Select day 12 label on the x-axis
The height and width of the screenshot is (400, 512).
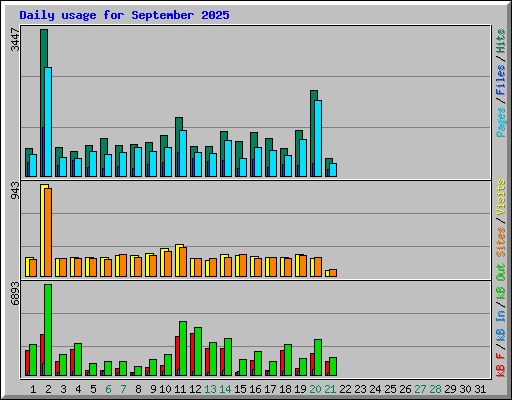click(195, 389)
